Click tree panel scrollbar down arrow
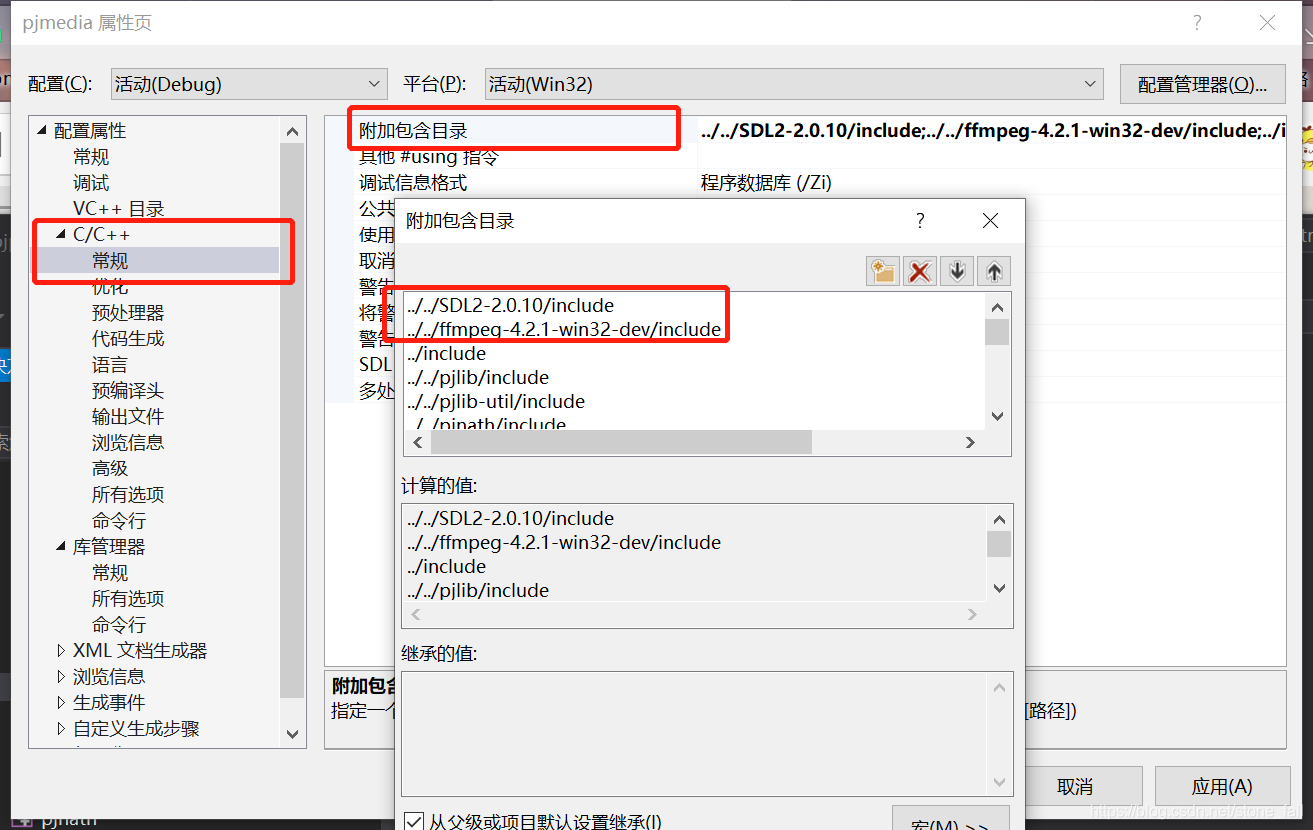Screen dimensions: 1313x830 (292, 733)
